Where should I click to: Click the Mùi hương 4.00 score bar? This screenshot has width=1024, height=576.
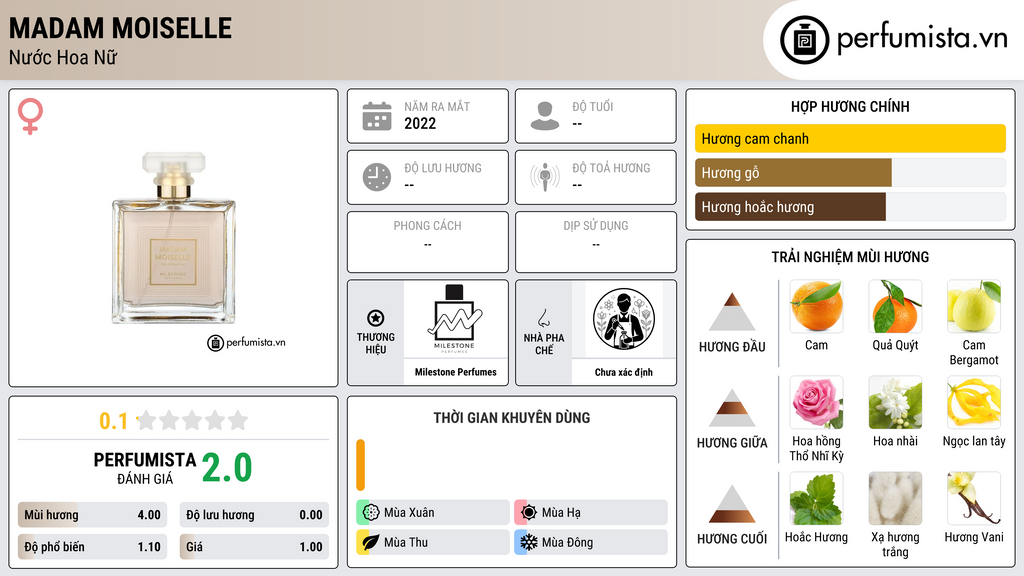(92, 515)
